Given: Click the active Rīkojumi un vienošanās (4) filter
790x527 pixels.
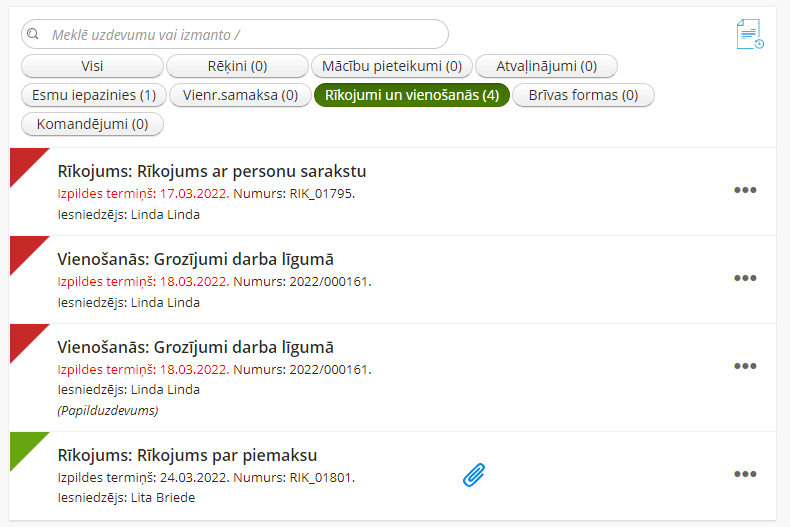Looking at the screenshot, I should pyautogui.click(x=412, y=95).
